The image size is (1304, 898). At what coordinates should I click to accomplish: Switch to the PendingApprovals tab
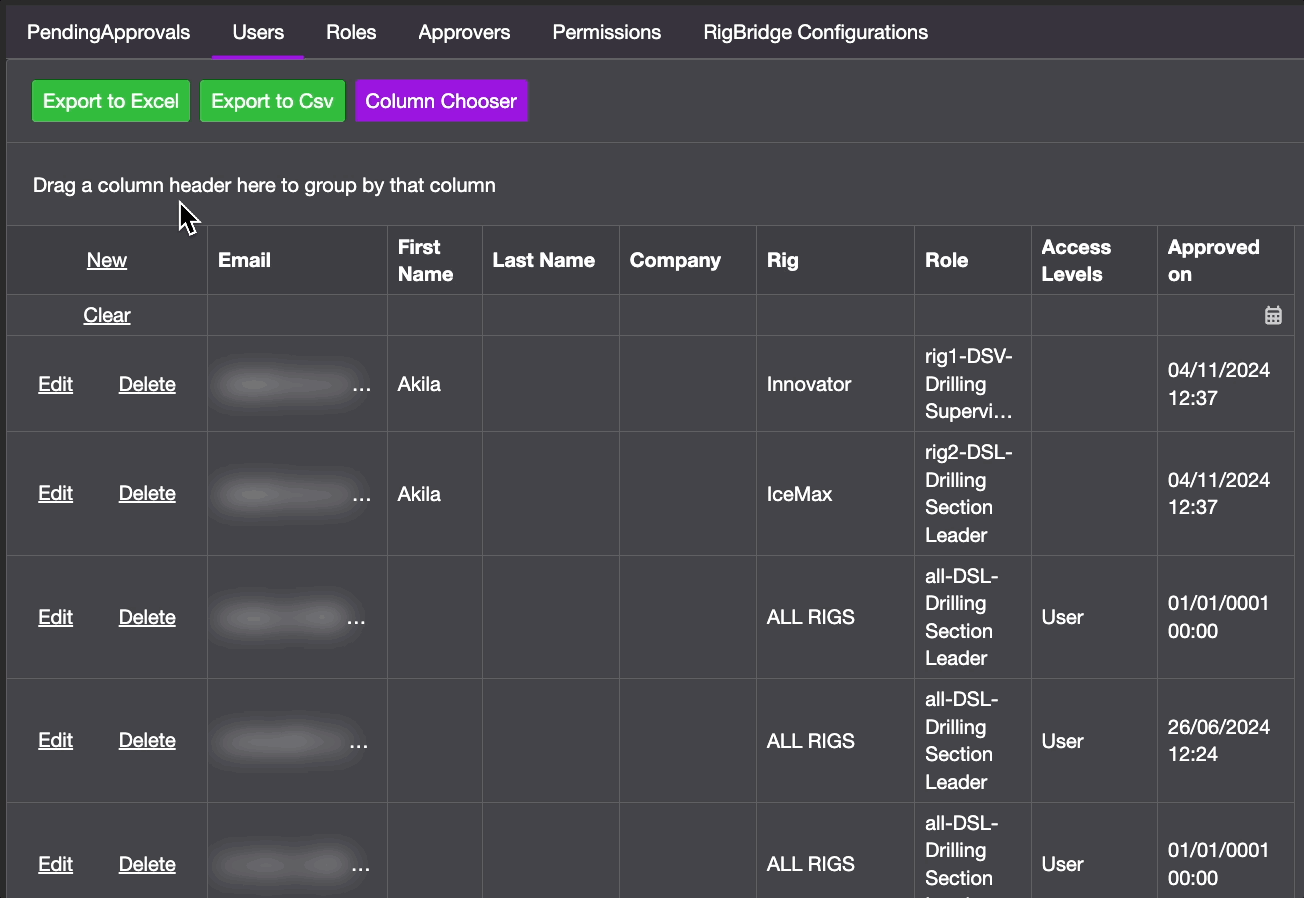pos(108,32)
